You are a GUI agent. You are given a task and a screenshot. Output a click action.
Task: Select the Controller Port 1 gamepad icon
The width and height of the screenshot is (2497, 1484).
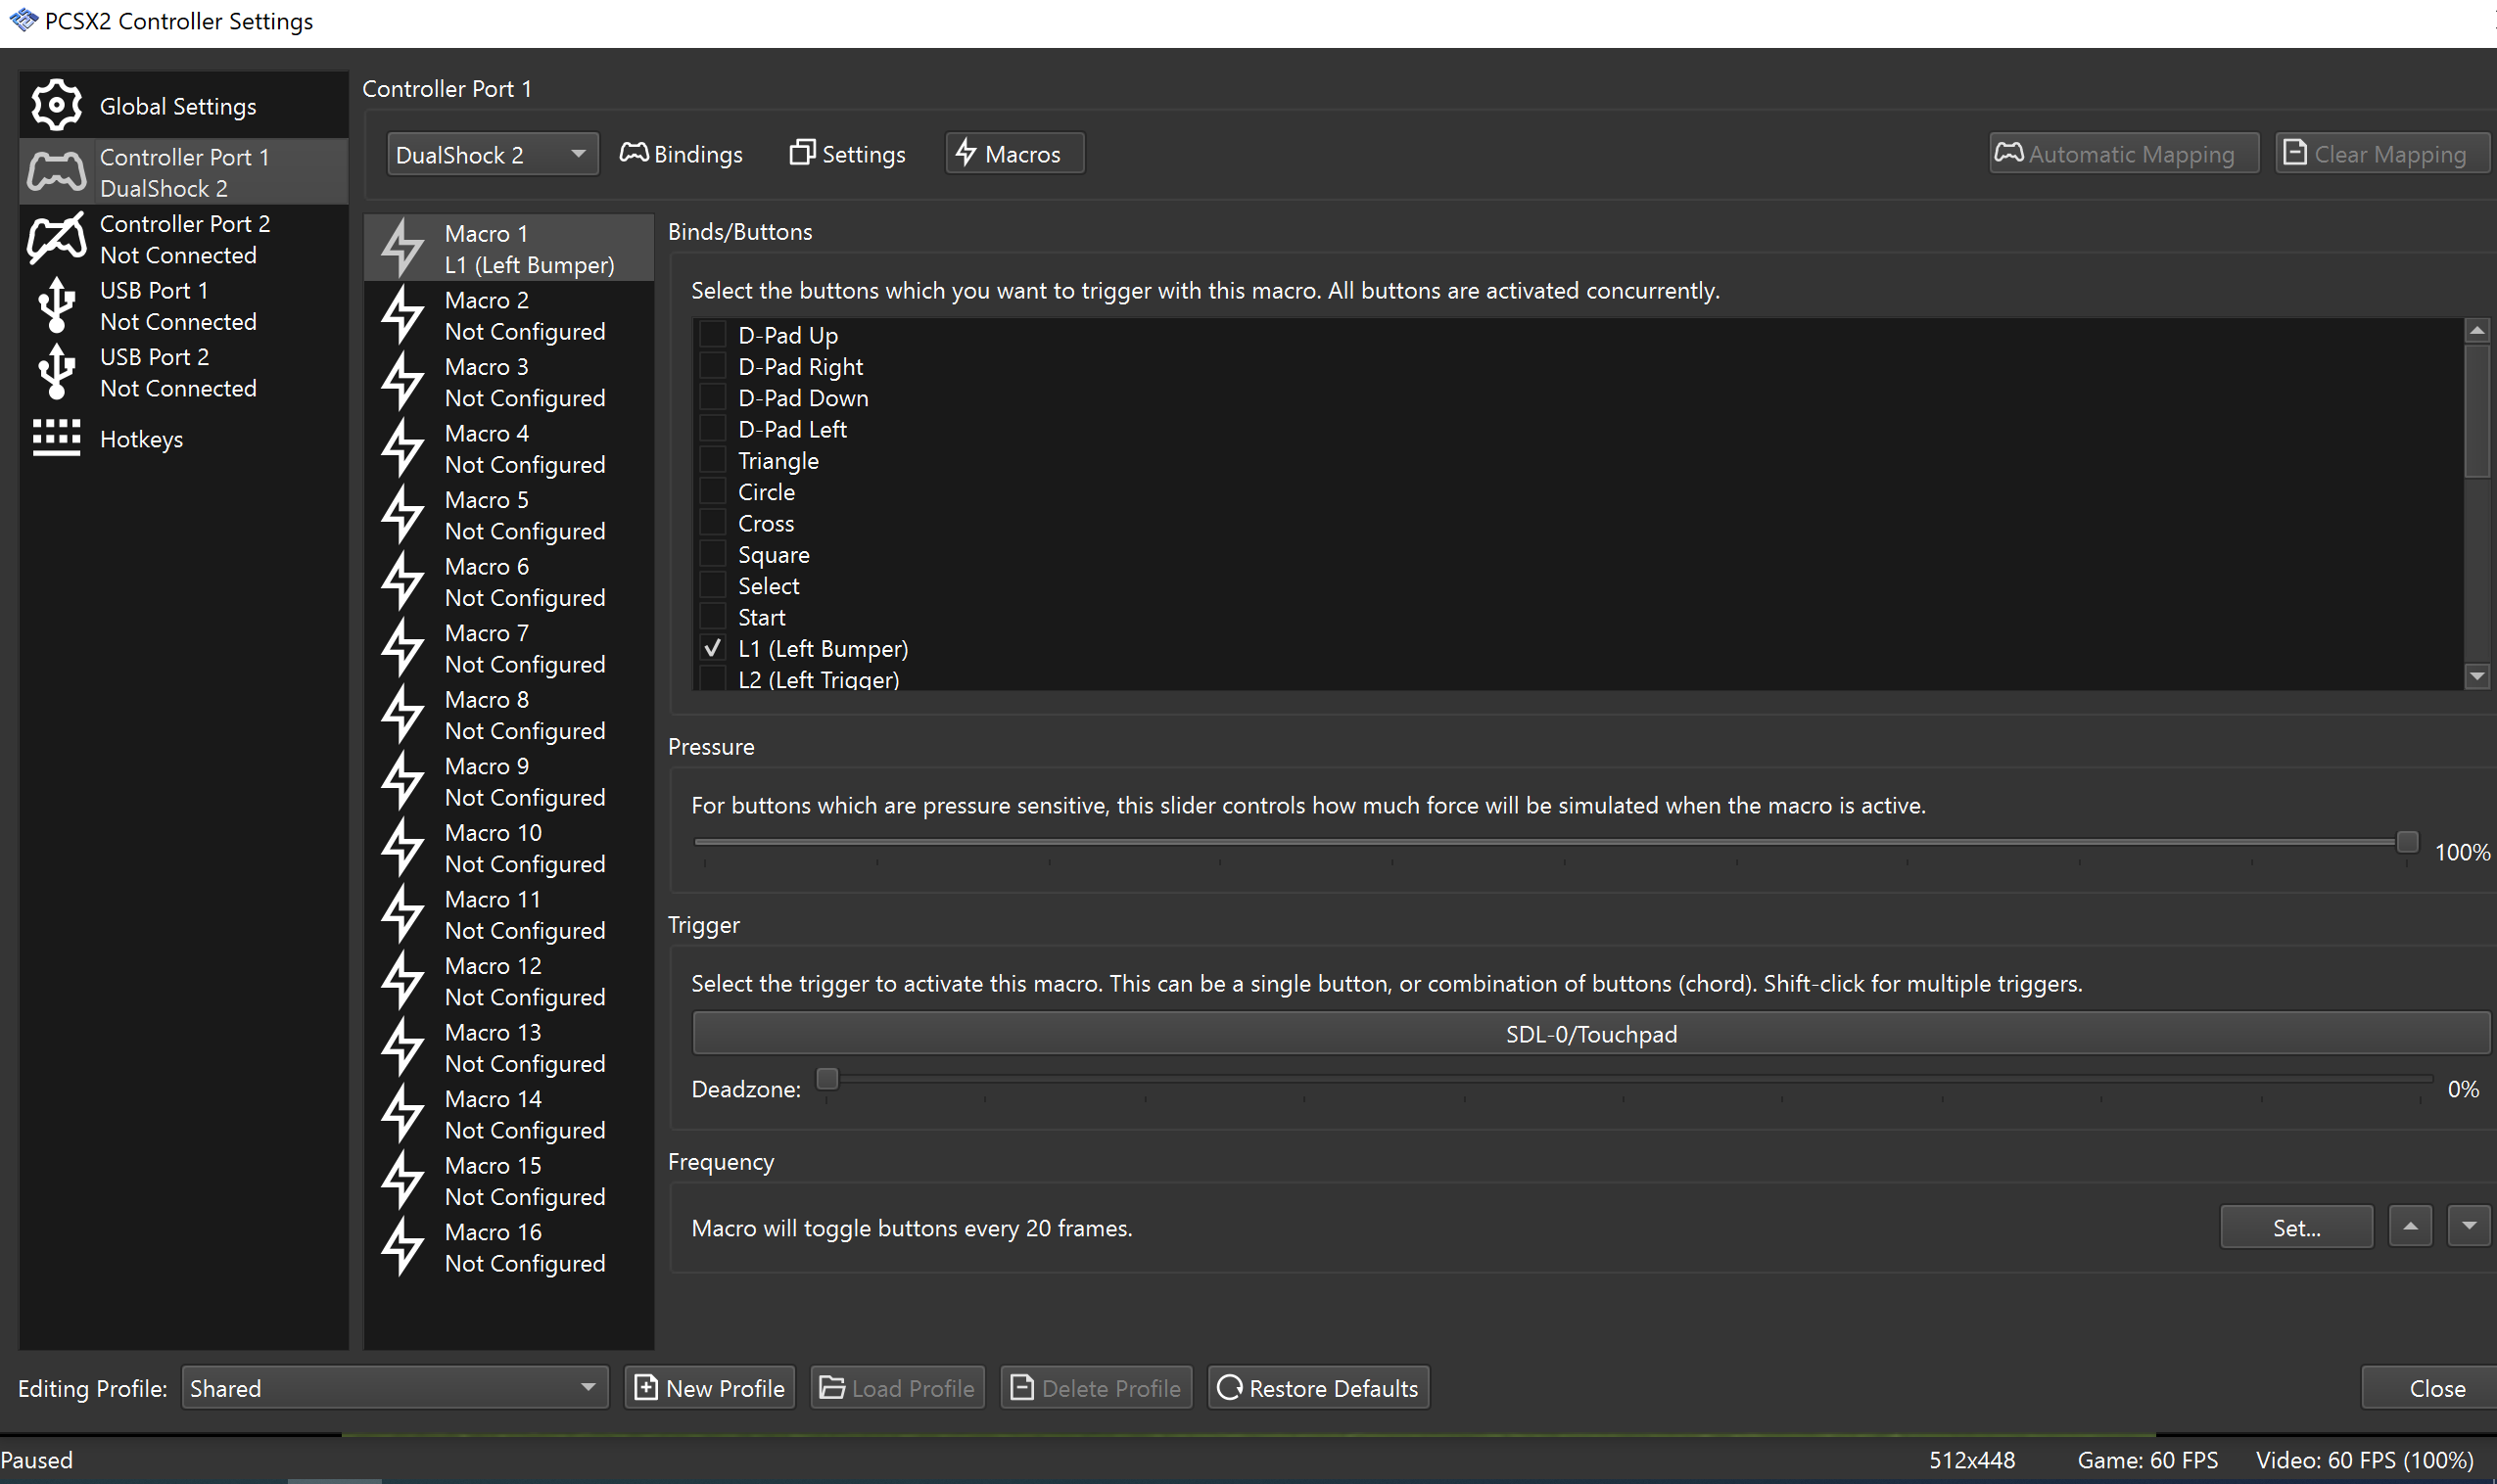tap(56, 170)
